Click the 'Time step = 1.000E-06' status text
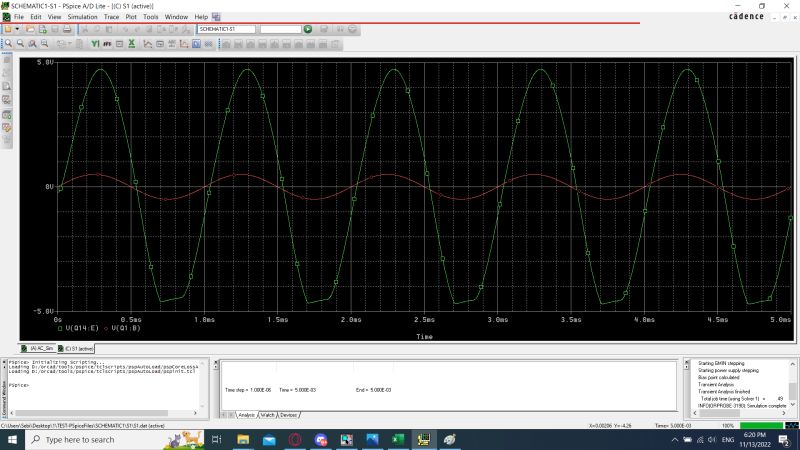This screenshot has width=800, height=450. coord(249,390)
